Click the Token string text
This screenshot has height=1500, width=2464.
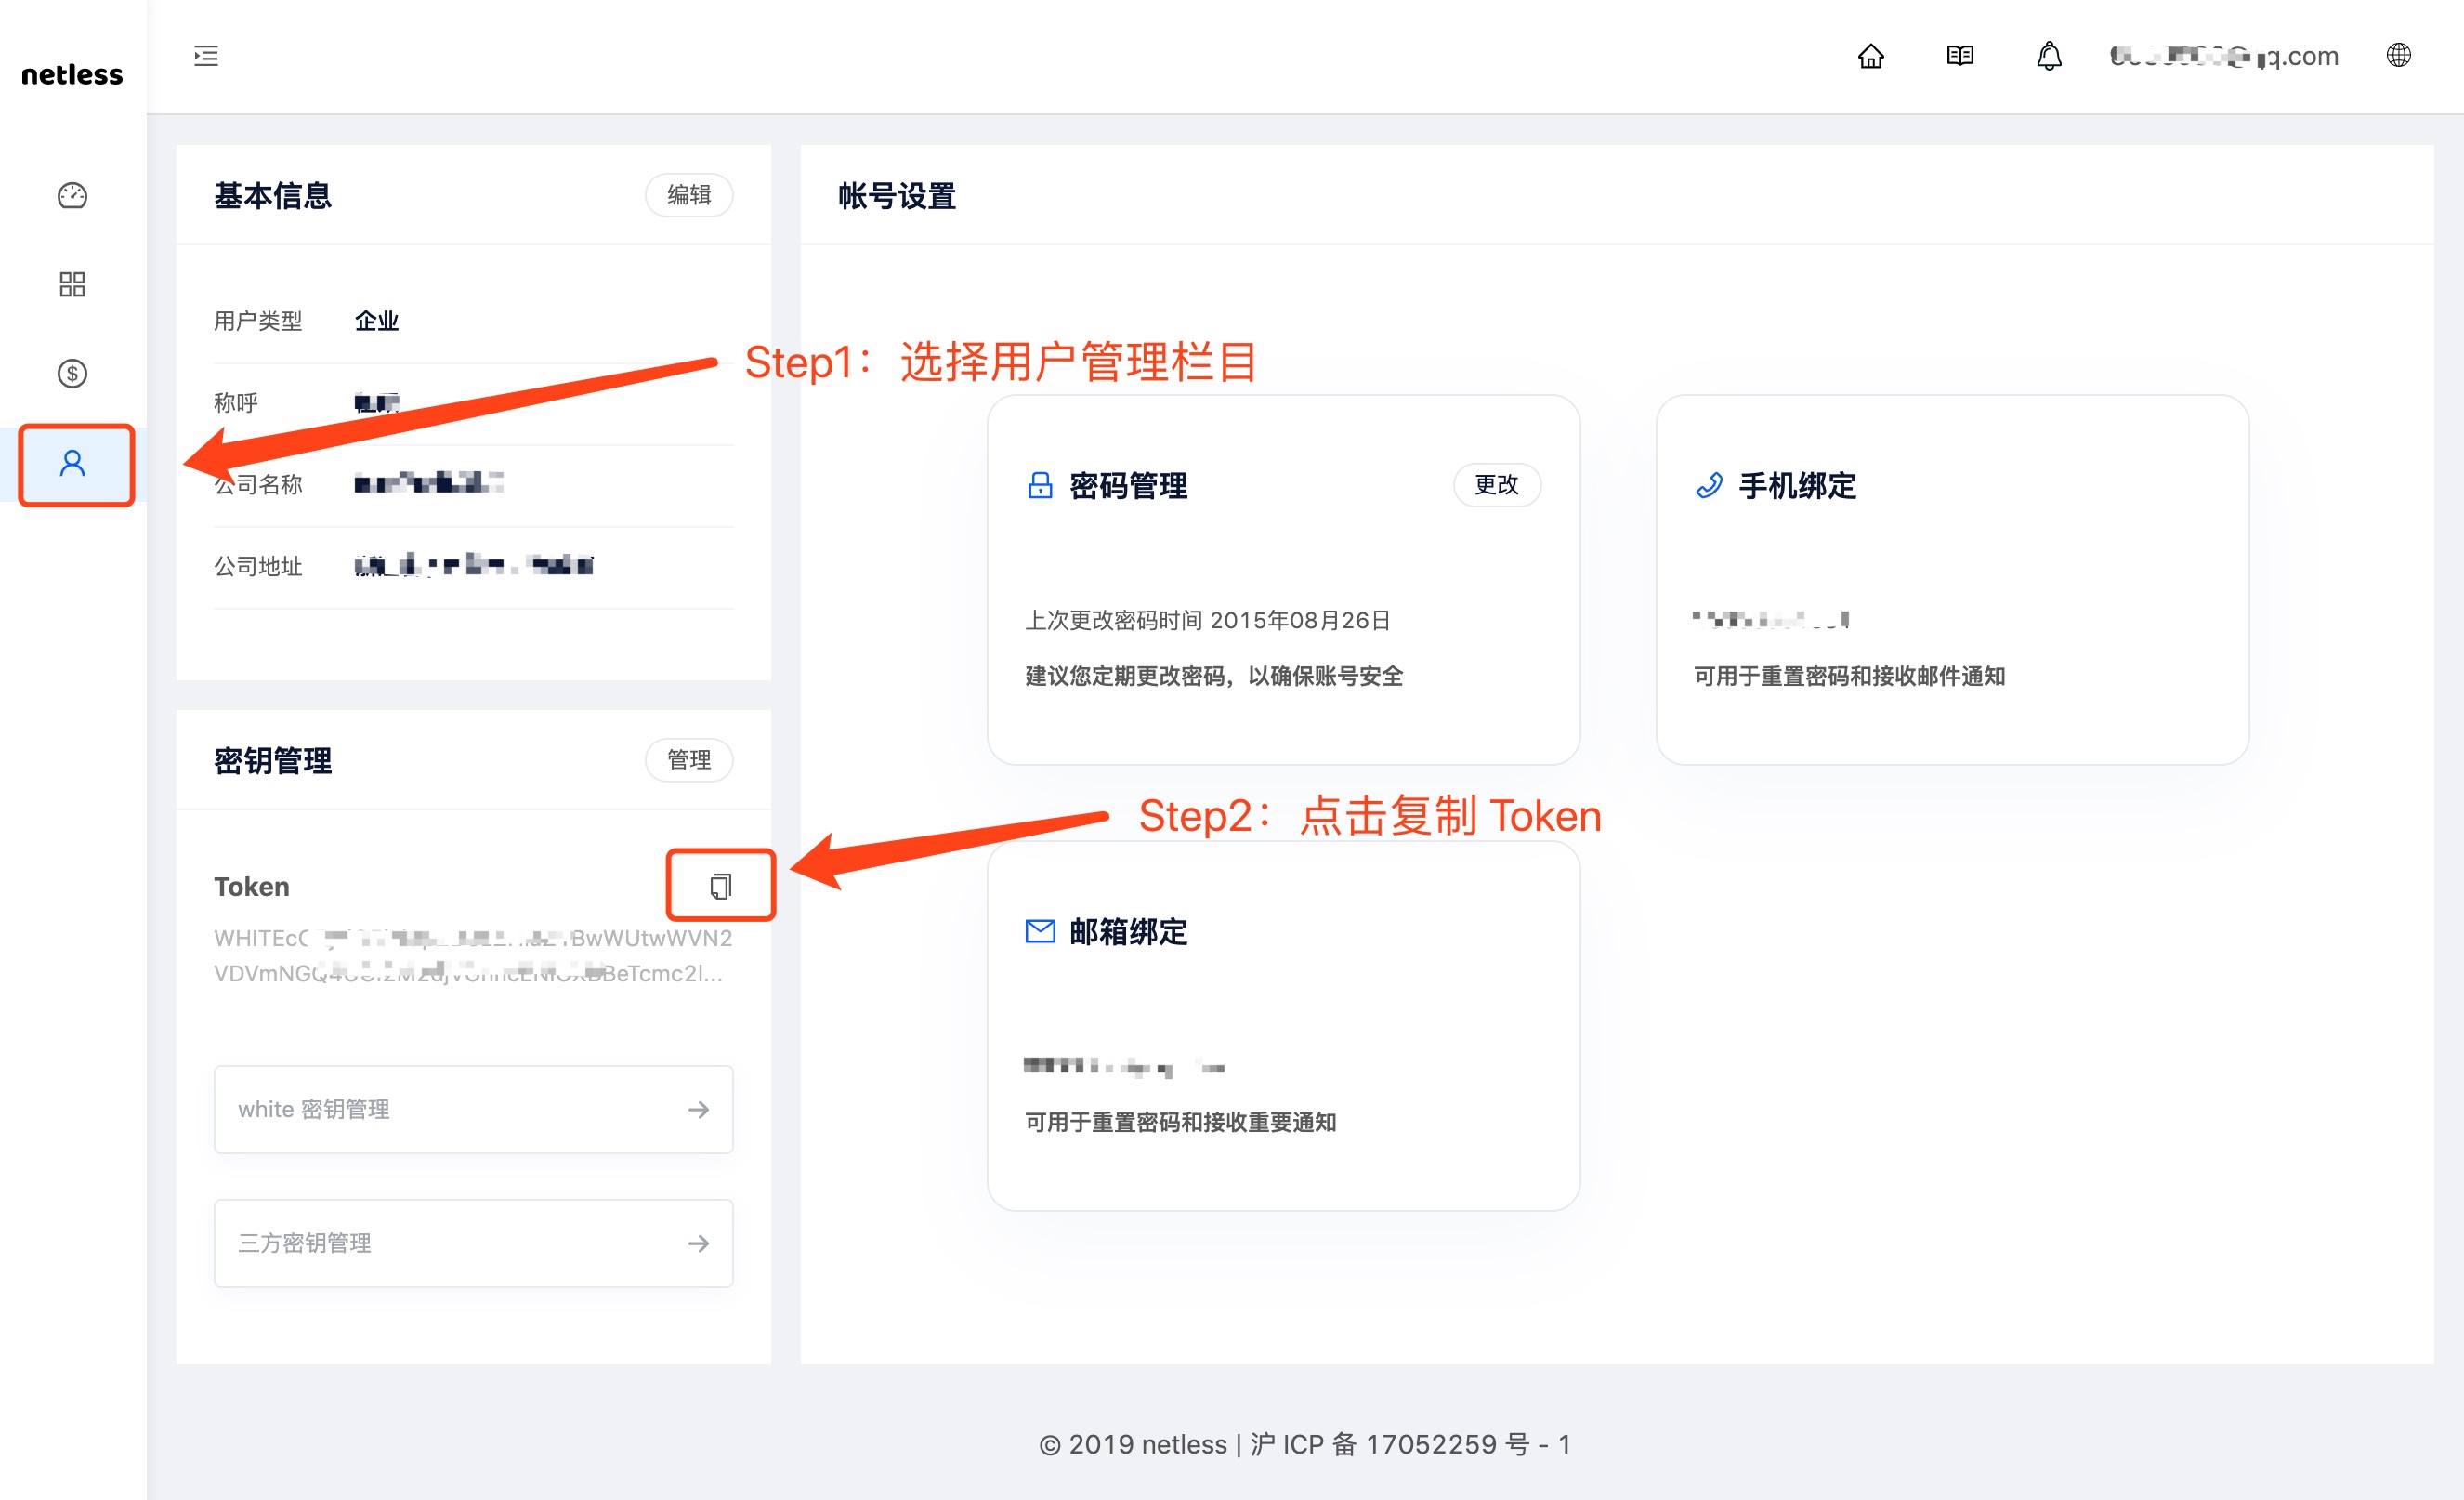click(x=473, y=955)
